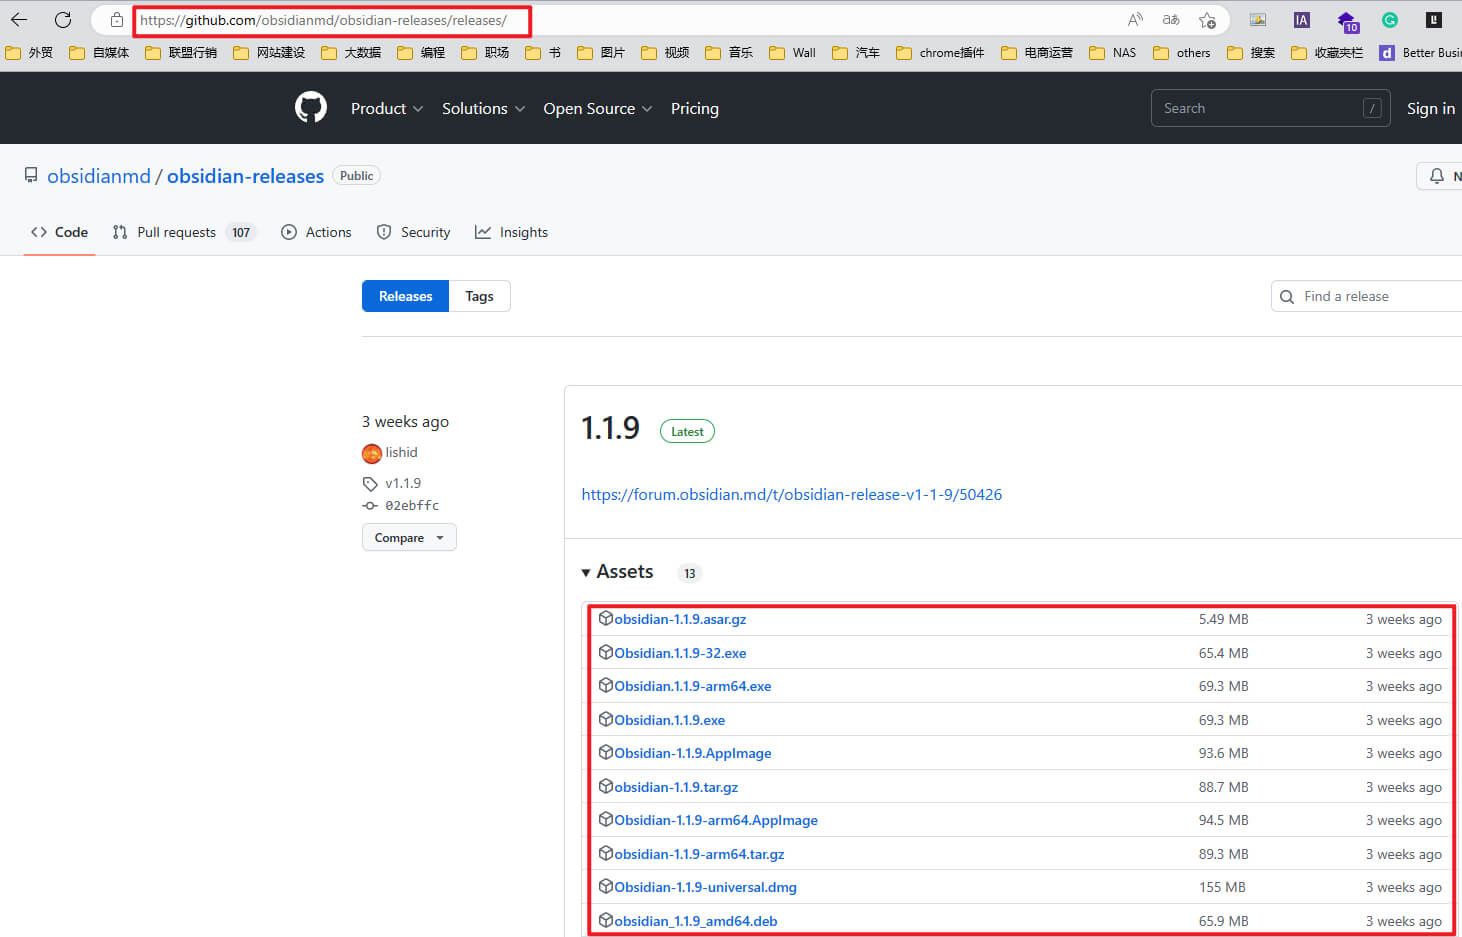The width and height of the screenshot is (1462, 937).
Task: Expand the Solutions menu
Action: point(484,108)
